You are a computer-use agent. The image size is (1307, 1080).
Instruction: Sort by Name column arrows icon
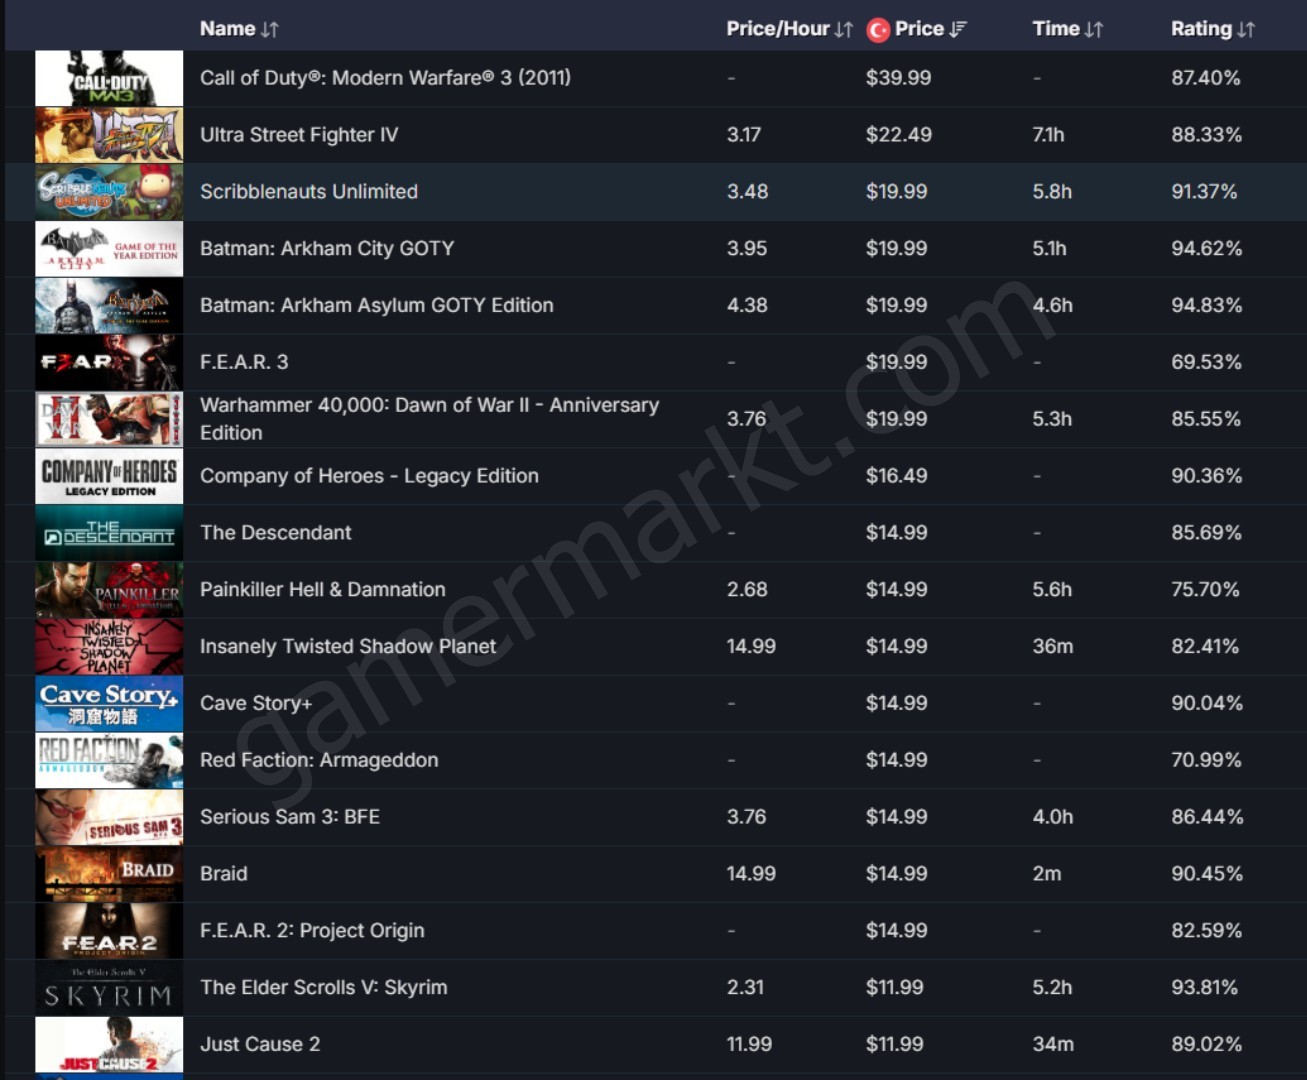269,30
